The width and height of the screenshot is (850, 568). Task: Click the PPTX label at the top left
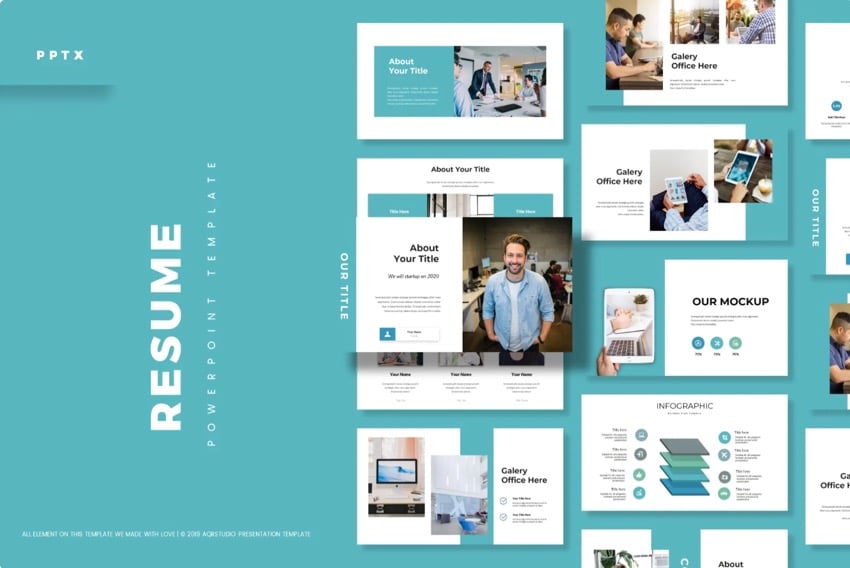click(x=60, y=55)
